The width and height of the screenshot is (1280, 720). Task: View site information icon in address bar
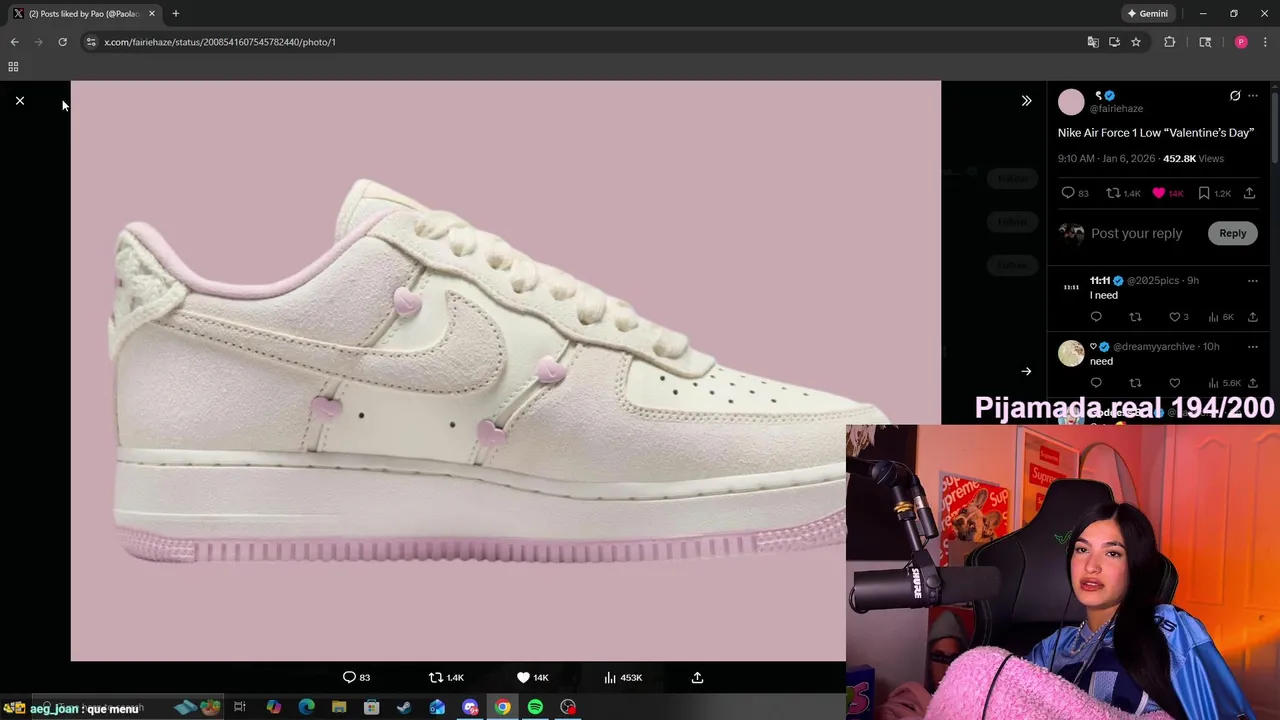tap(91, 42)
